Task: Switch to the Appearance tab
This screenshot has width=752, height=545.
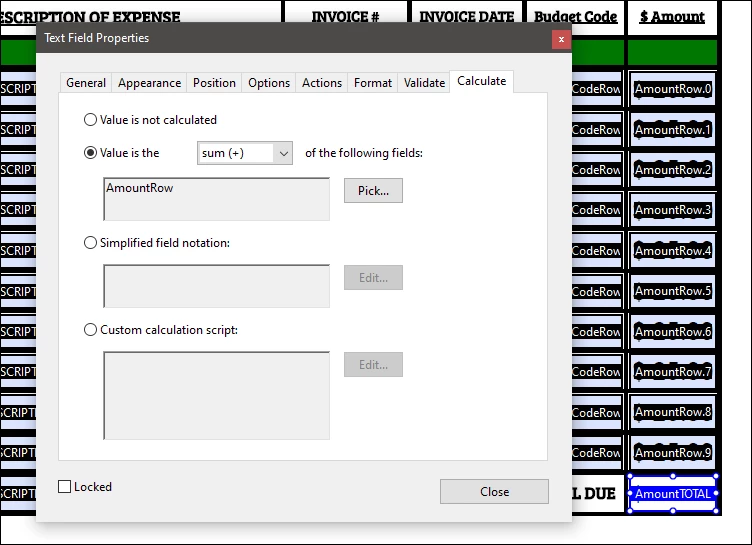Action: pos(150,83)
